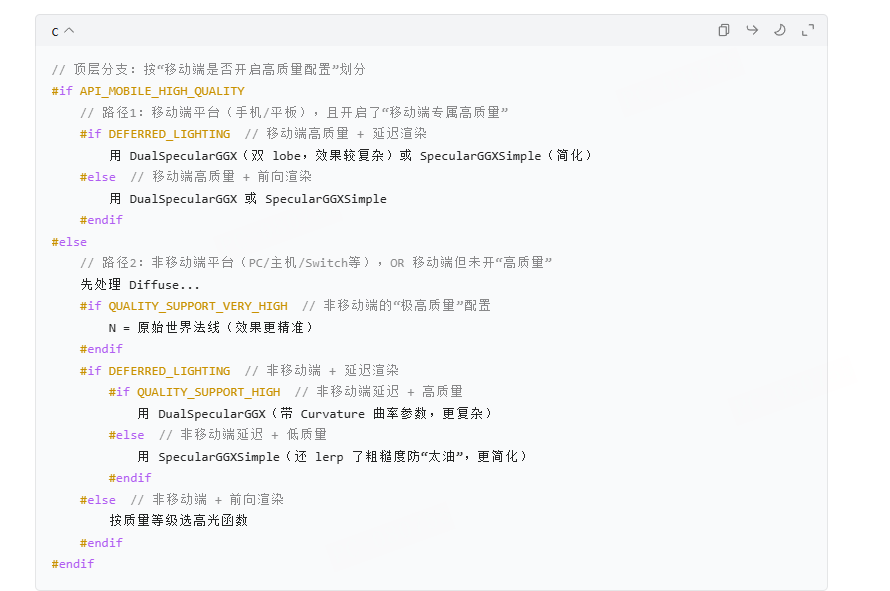Click the top comment "顶层分支" line
The image size is (890, 591).
coord(208,70)
